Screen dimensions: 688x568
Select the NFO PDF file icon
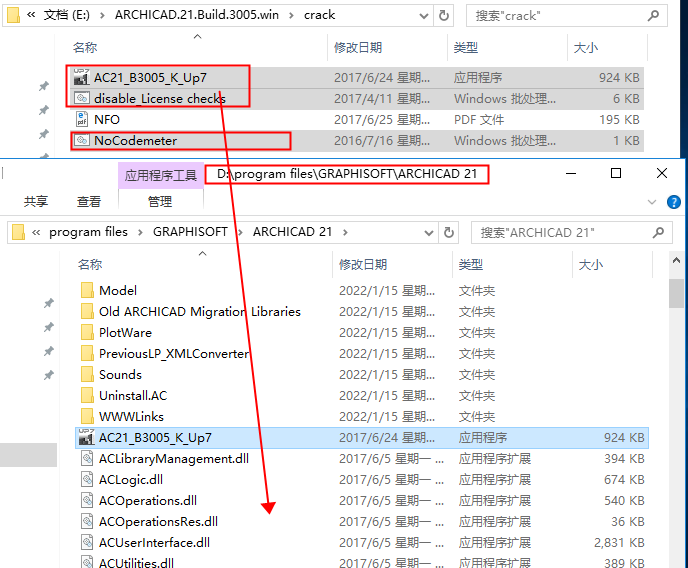point(81,120)
